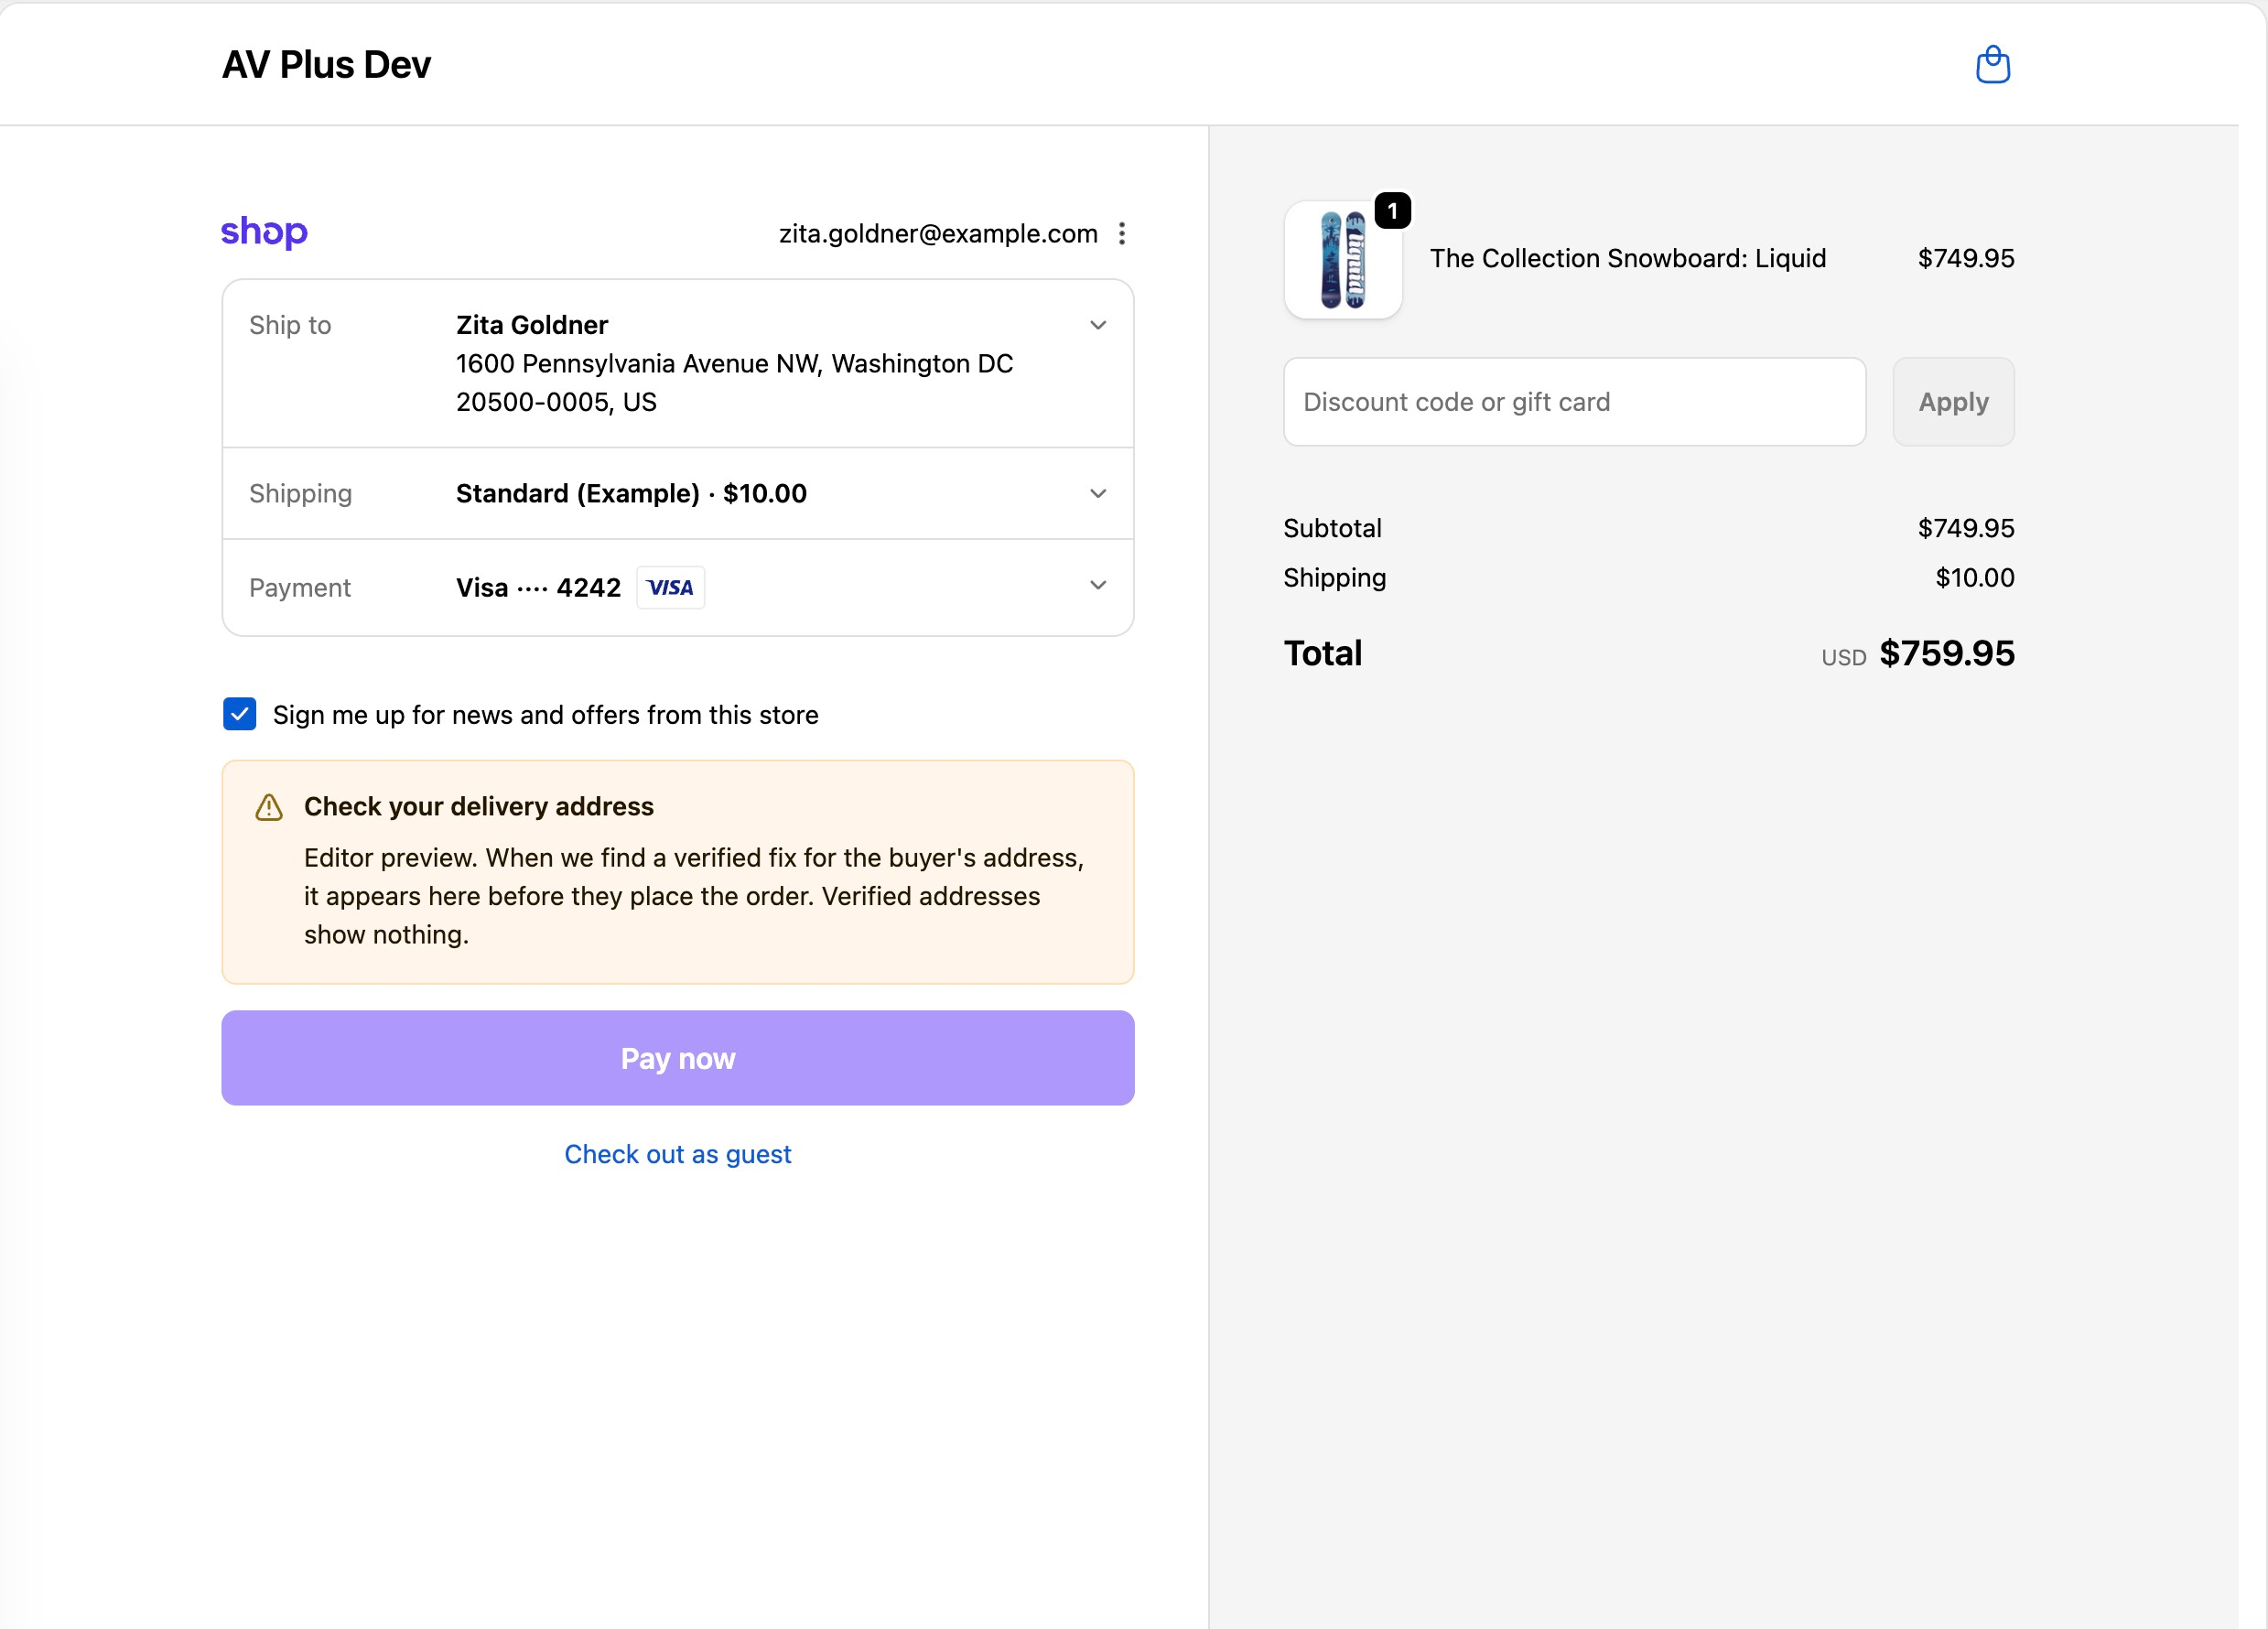Expand the Shipping method chevron
This screenshot has height=1629, width=2268.
point(1097,493)
